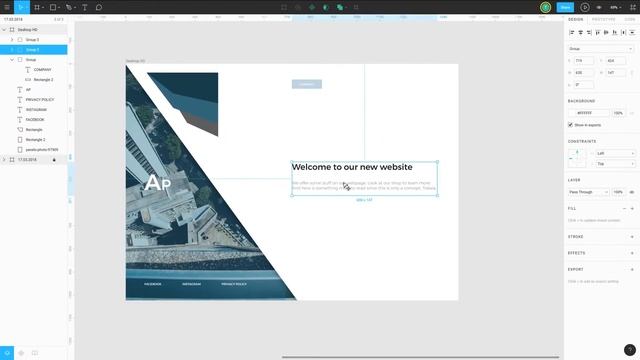The height and width of the screenshot is (360, 640).
Task: Toggle layer visibility eye in Layer section
Action: point(632,192)
